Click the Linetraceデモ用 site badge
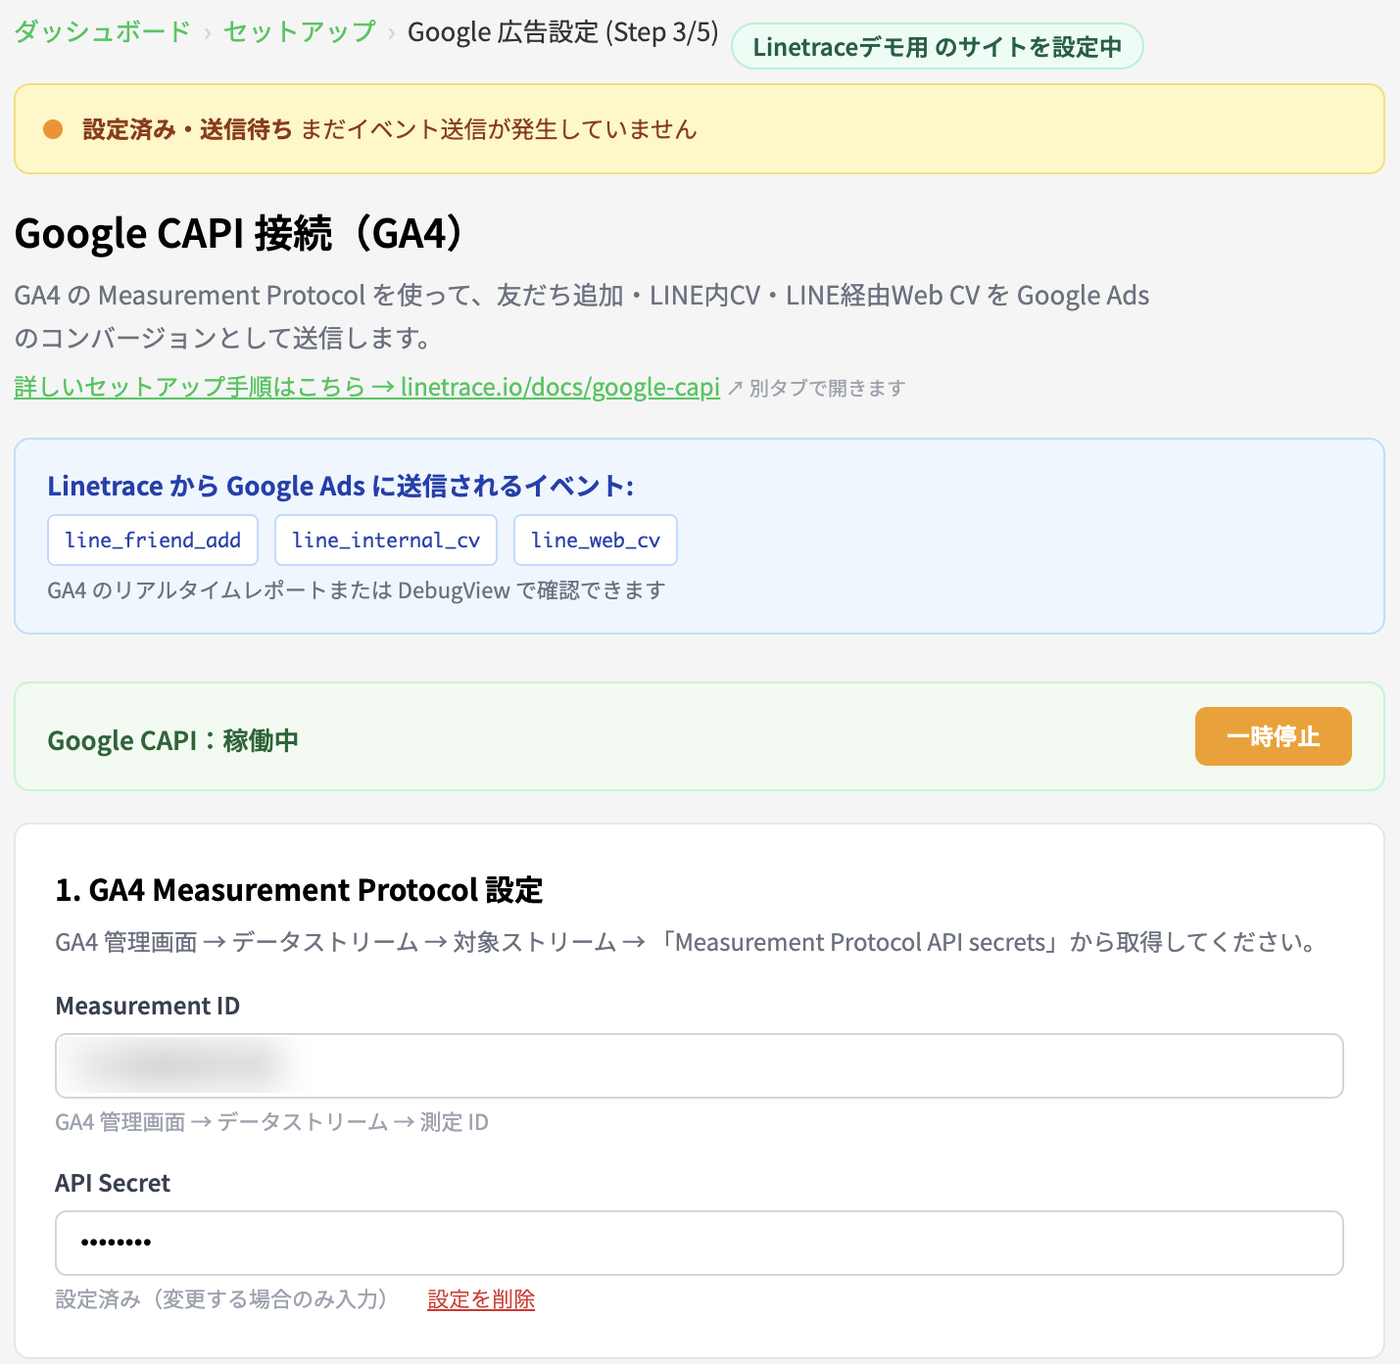 click(x=937, y=47)
